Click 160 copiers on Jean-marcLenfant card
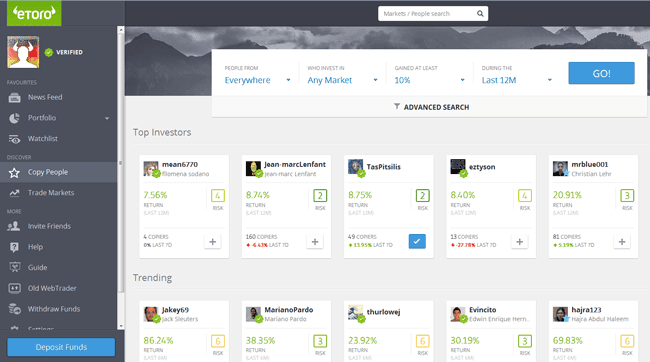The width and height of the screenshot is (650, 362). 261,237
